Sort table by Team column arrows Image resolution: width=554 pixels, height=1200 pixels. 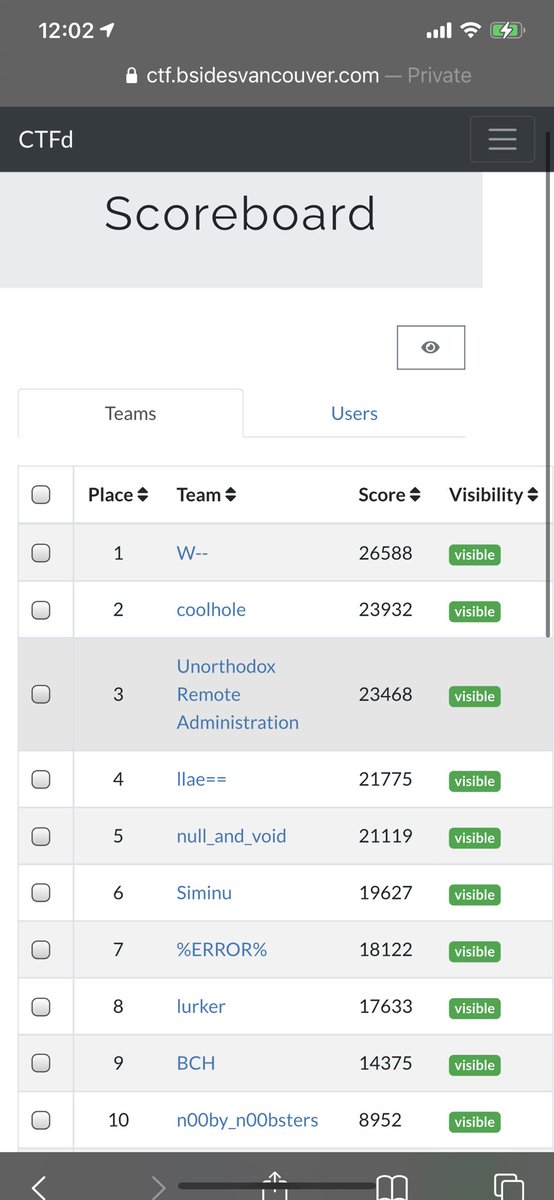point(231,495)
